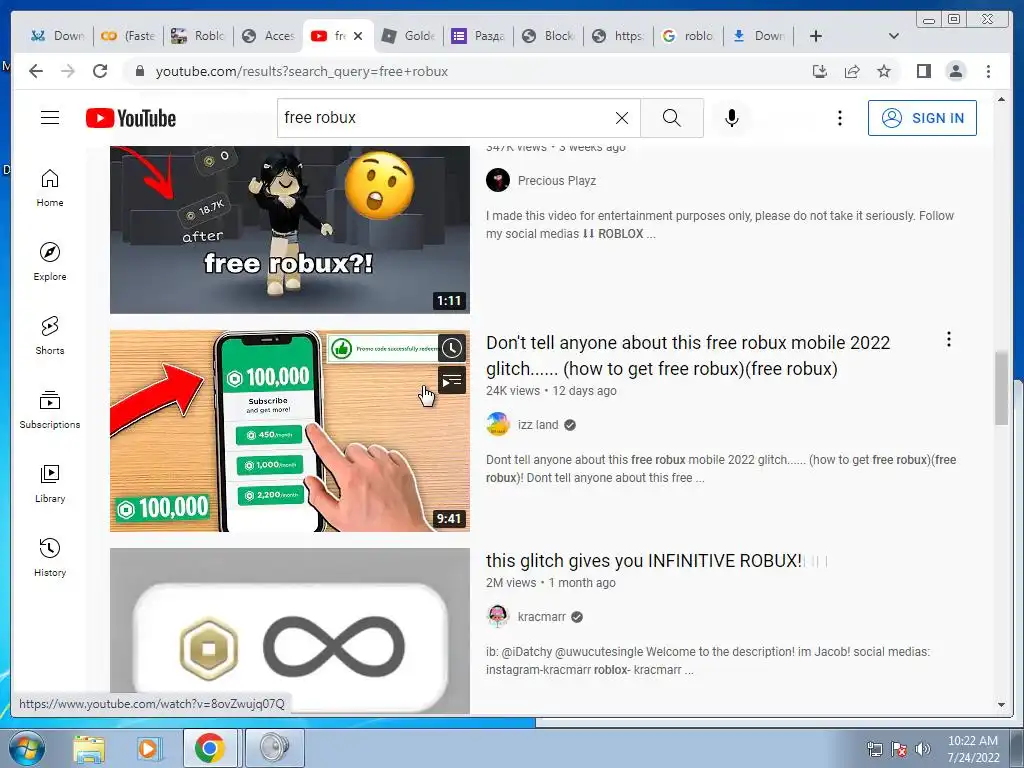This screenshot has width=1024, height=768.
Task: Add the izz land video to queue
Action: 451,381
